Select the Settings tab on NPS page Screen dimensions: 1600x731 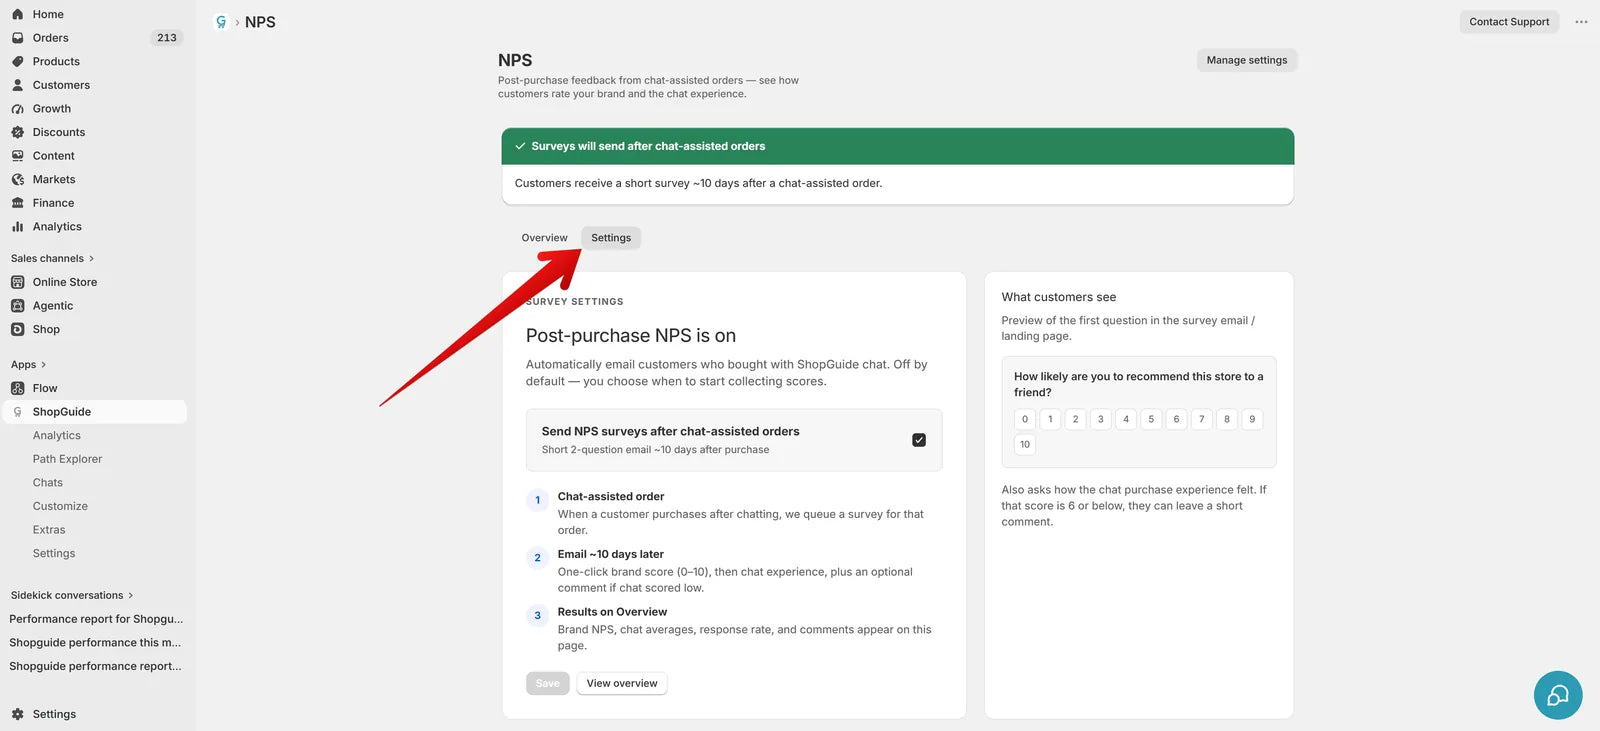[611, 238]
